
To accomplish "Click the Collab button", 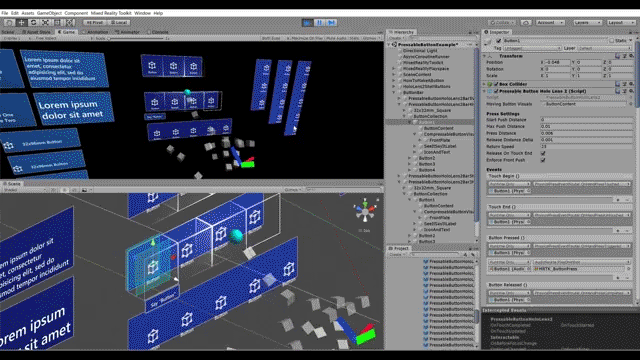I will pyautogui.click(x=502, y=22).
